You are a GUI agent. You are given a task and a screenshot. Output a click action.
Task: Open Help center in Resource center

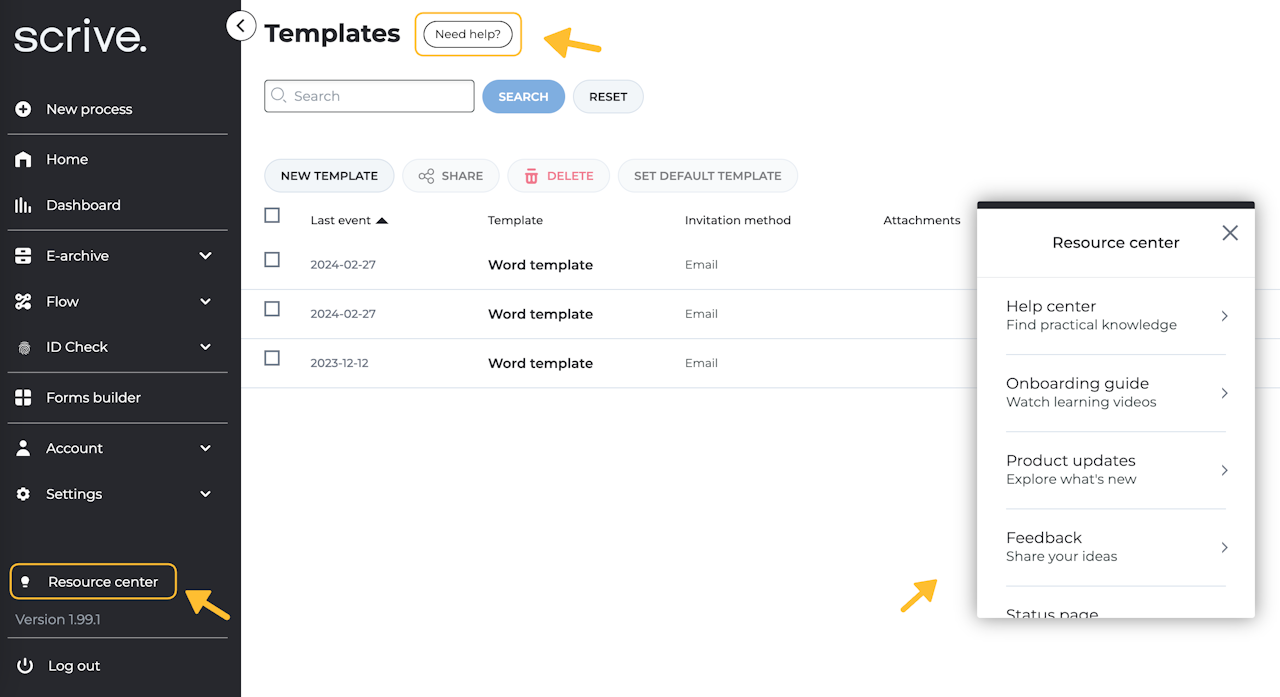tap(1115, 315)
